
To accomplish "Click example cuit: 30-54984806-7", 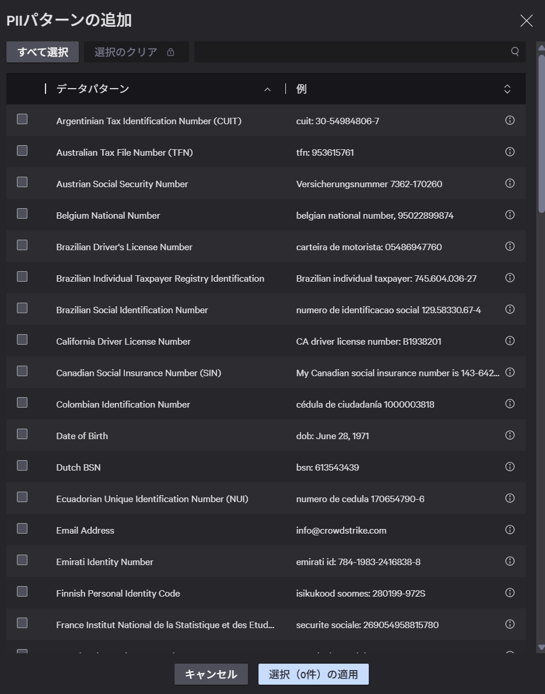I will [338, 121].
